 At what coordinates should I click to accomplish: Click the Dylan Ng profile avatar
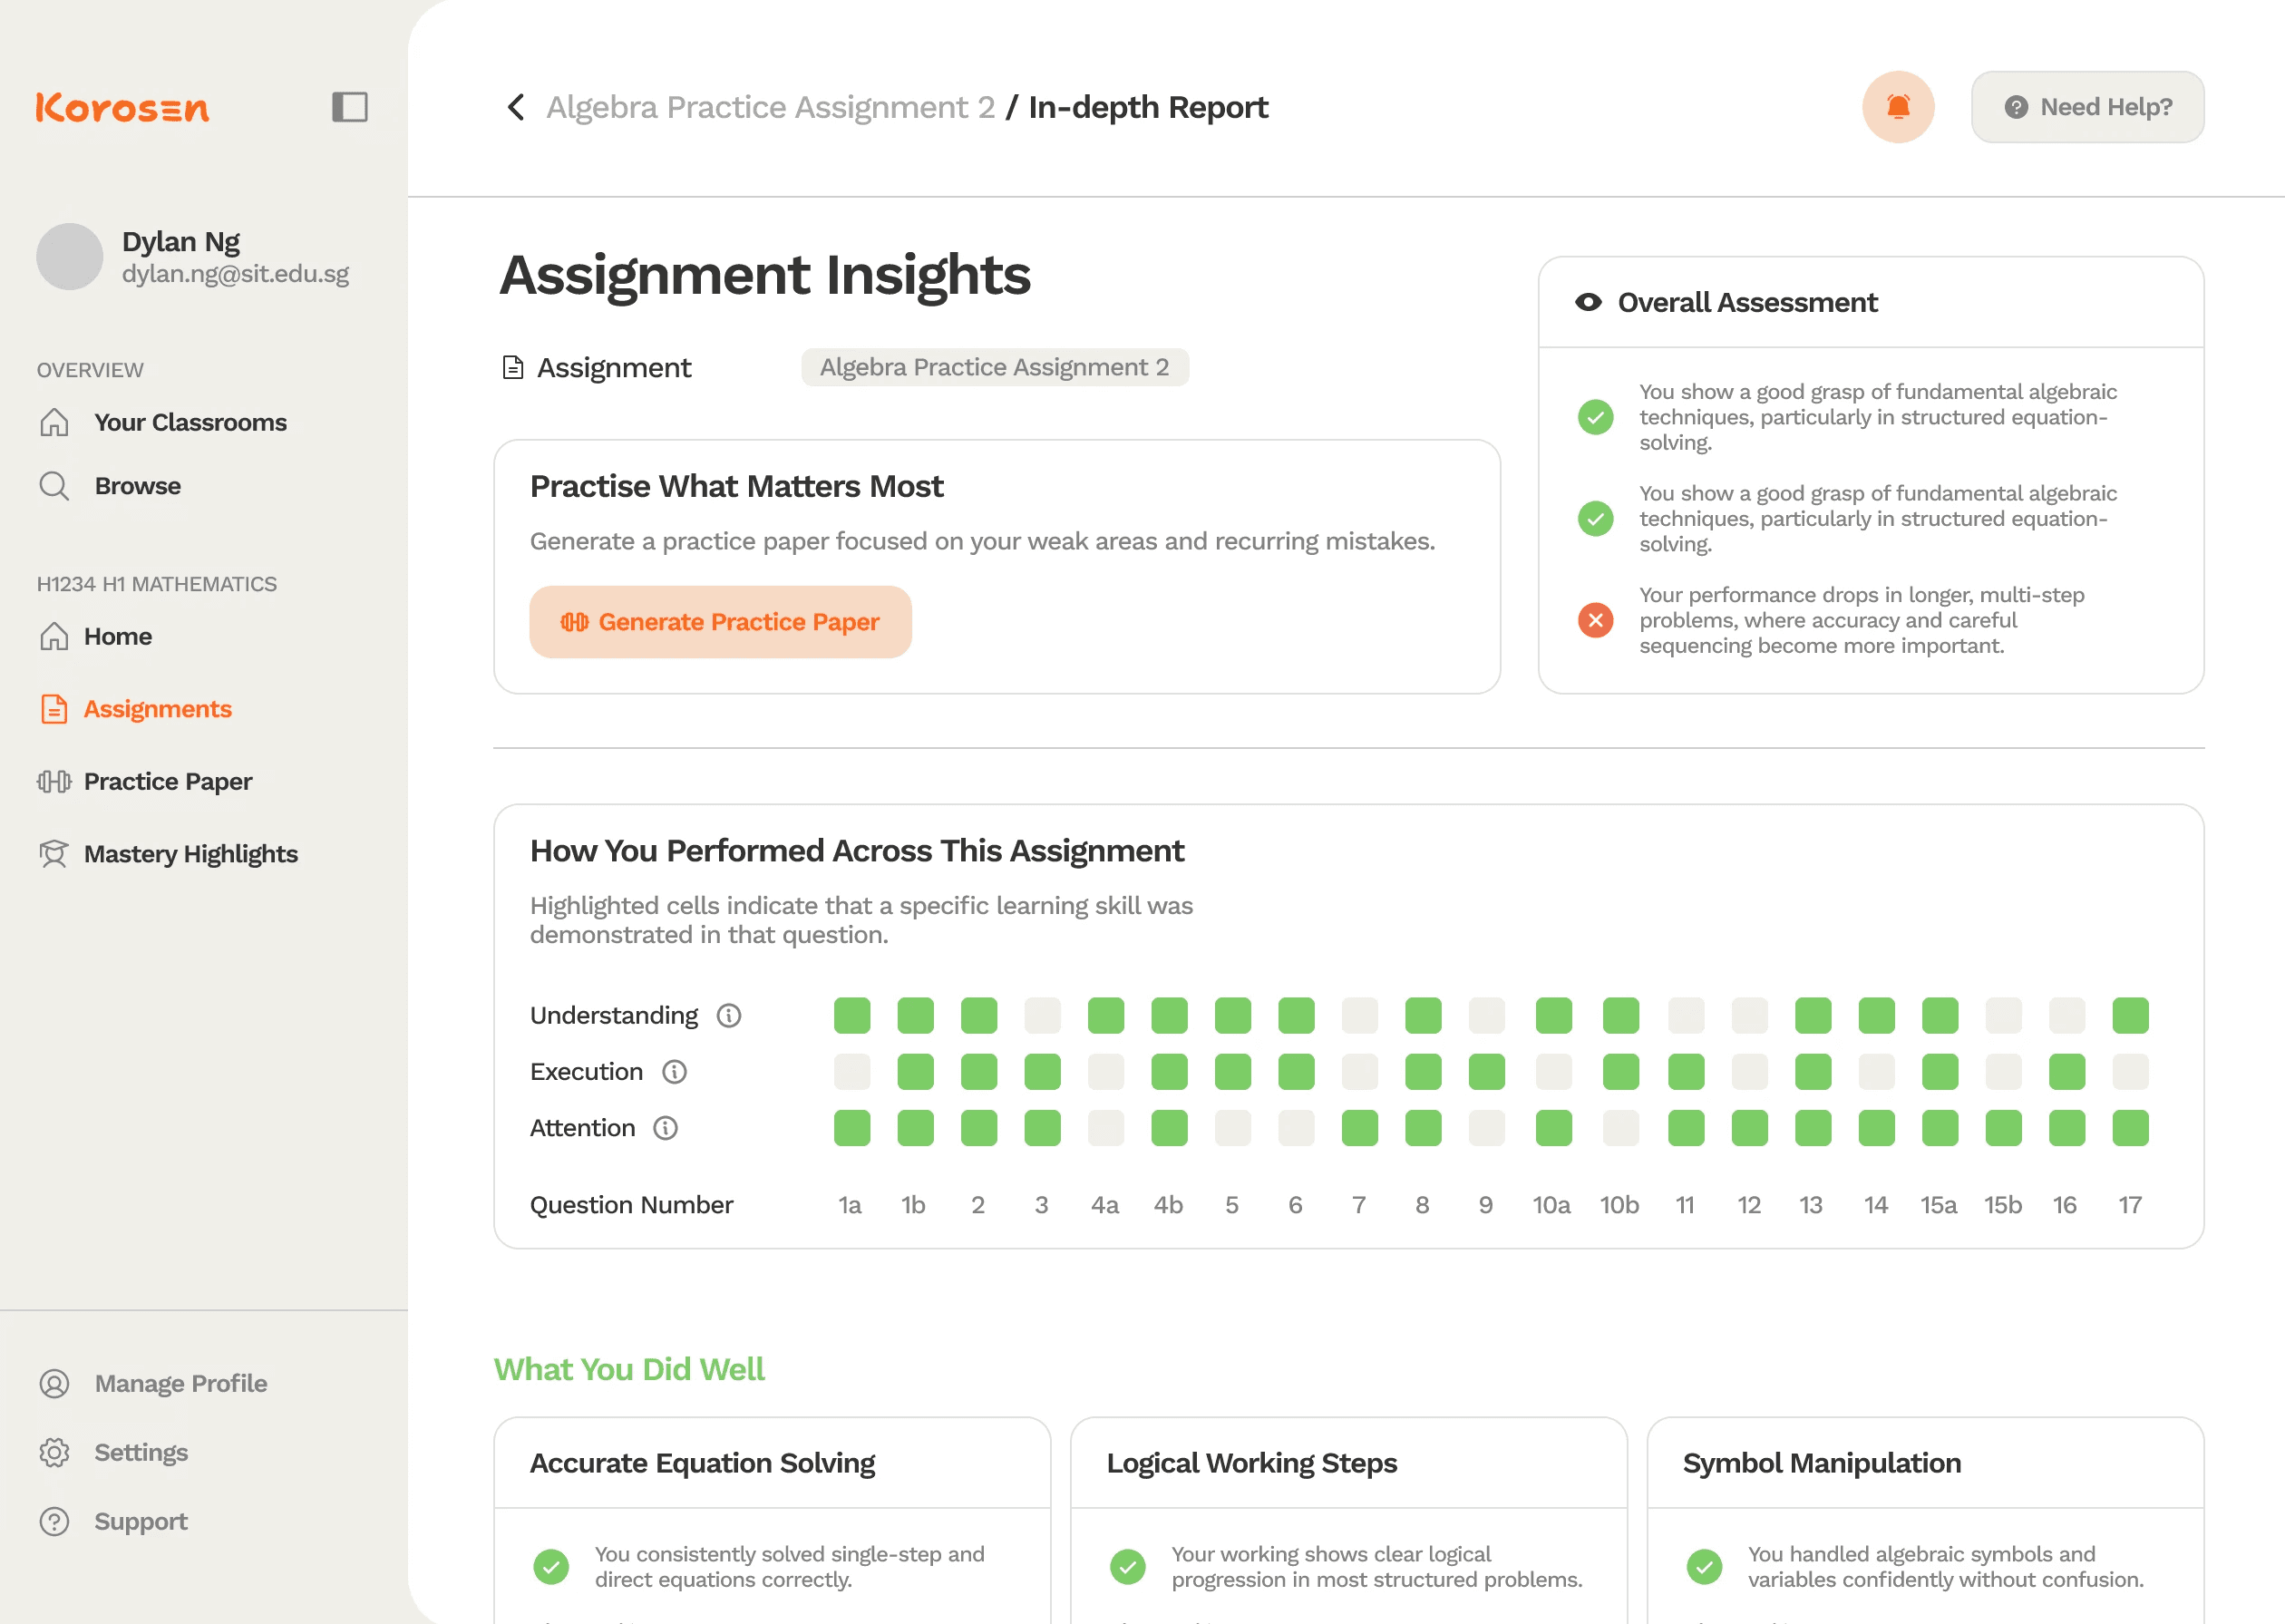[70, 257]
